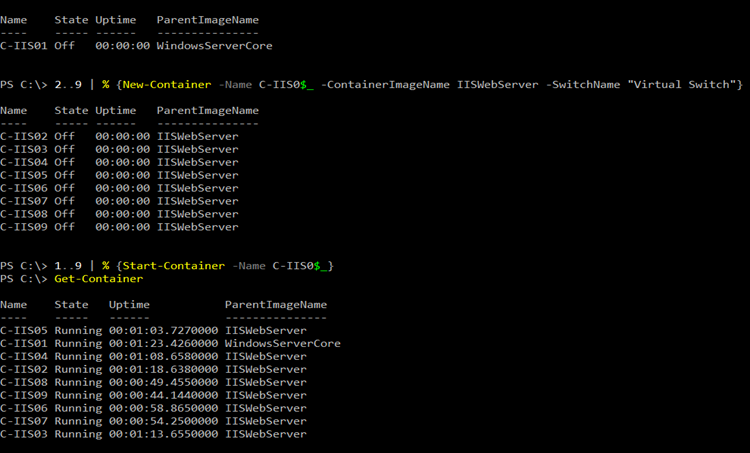This screenshot has width=750, height=453.
Task: Click the Get-Container command text
Action: [x=99, y=279]
